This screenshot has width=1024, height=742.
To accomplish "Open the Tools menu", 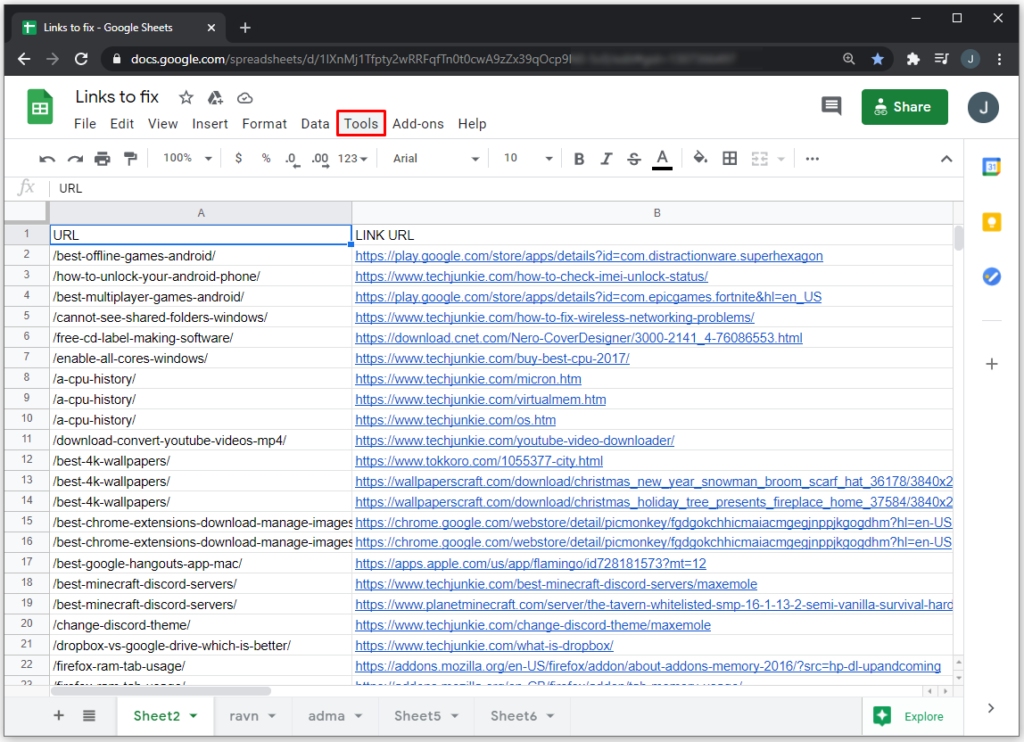I will [360, 123].
